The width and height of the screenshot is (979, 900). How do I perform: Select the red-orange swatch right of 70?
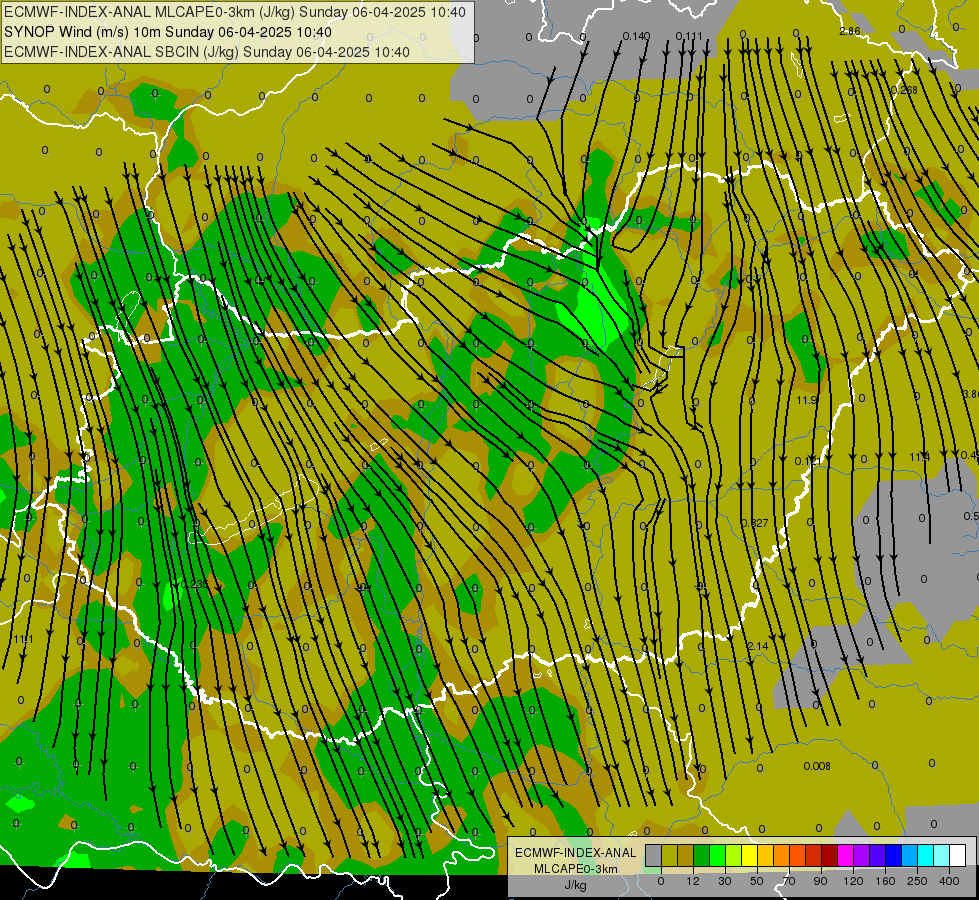coord(797,855)
